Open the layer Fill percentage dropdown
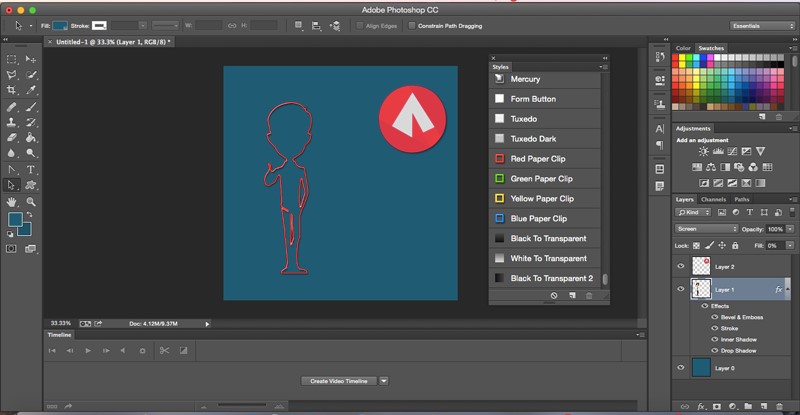This screenshot has height=415, width=800. pos(790,246)
